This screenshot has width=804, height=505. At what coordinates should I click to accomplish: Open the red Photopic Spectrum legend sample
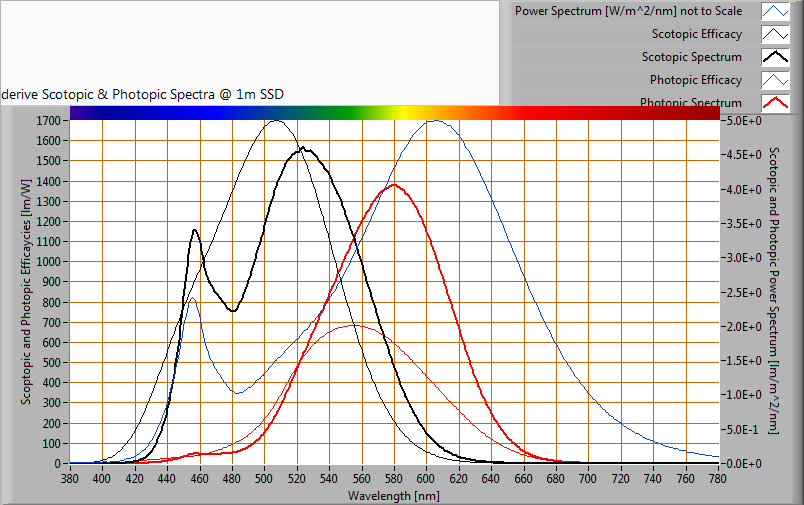click(x=776, y=102)
